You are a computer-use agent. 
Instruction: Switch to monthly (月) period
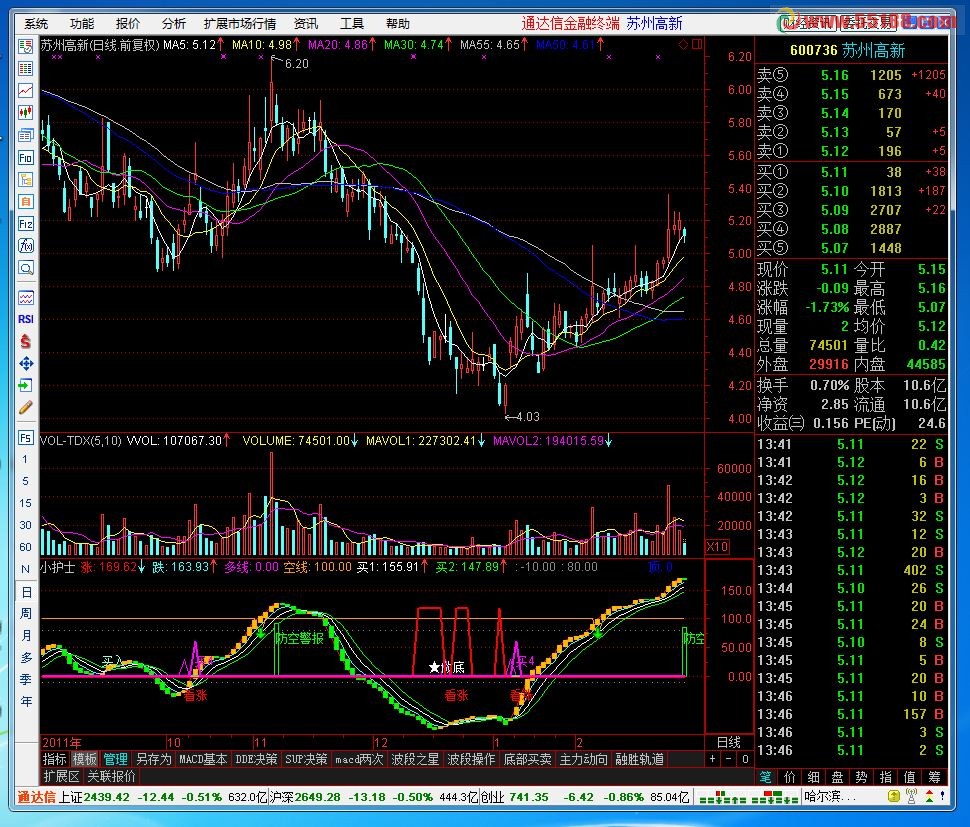click(25, 635)
